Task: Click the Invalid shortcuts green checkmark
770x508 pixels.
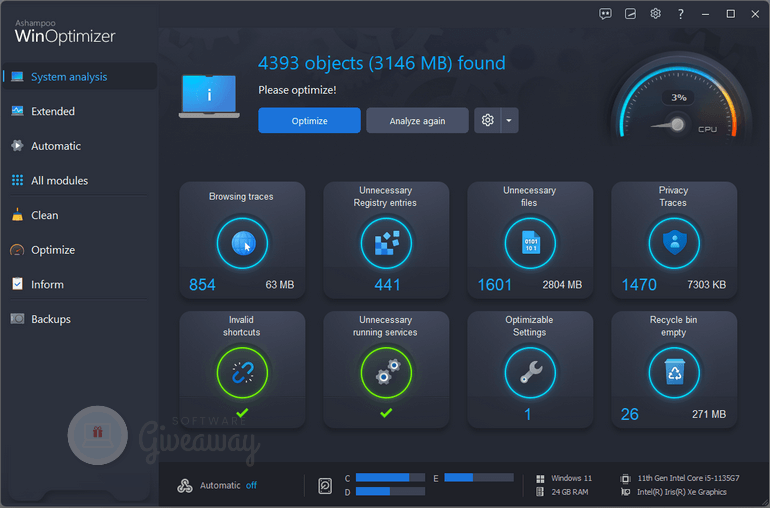Action: point(242,413)
